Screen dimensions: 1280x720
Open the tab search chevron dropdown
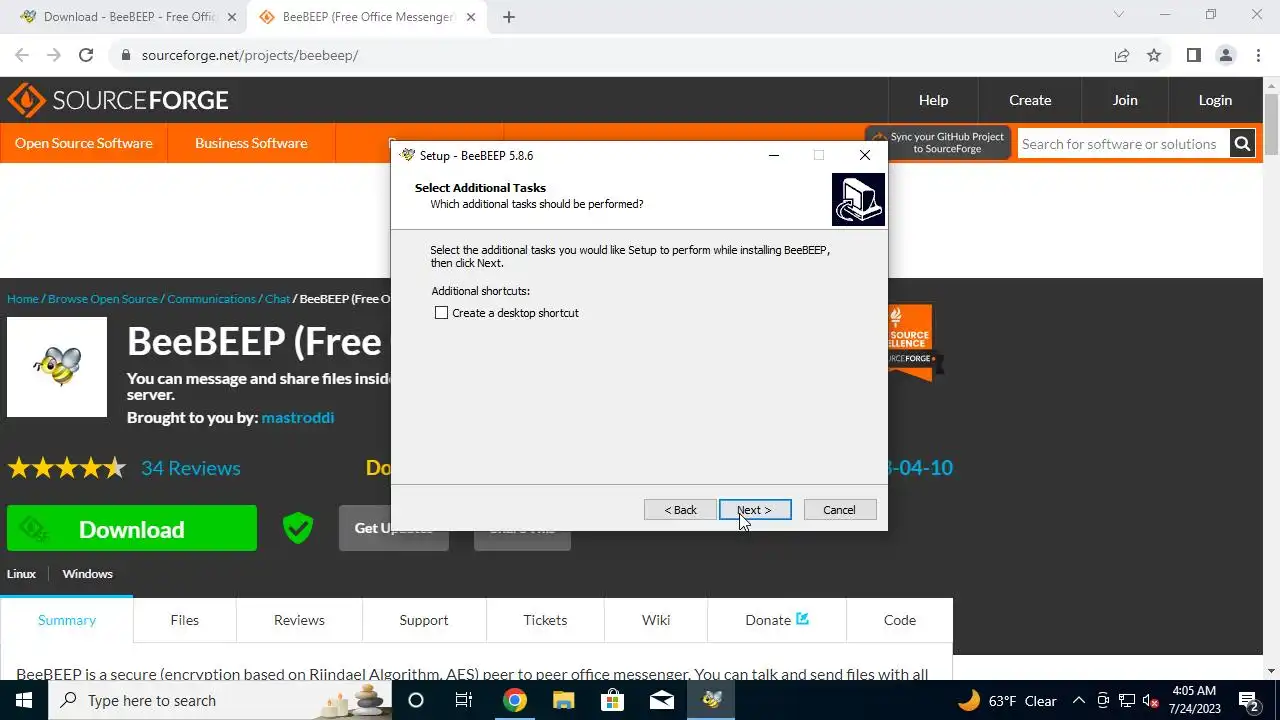click(1119, 15)
